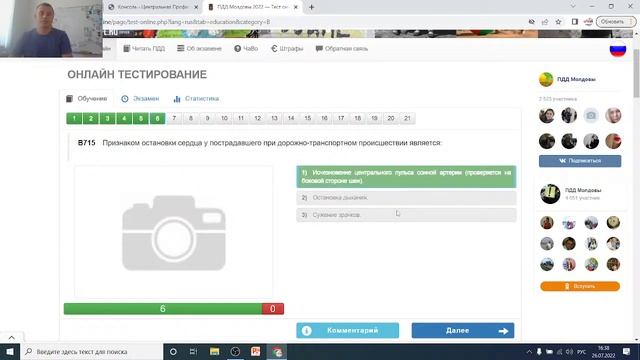Open second ПДД Молдовы group avatar
The width and height of the screenshot is (640, 360).
pyautogui.click(x=550, y=194)
